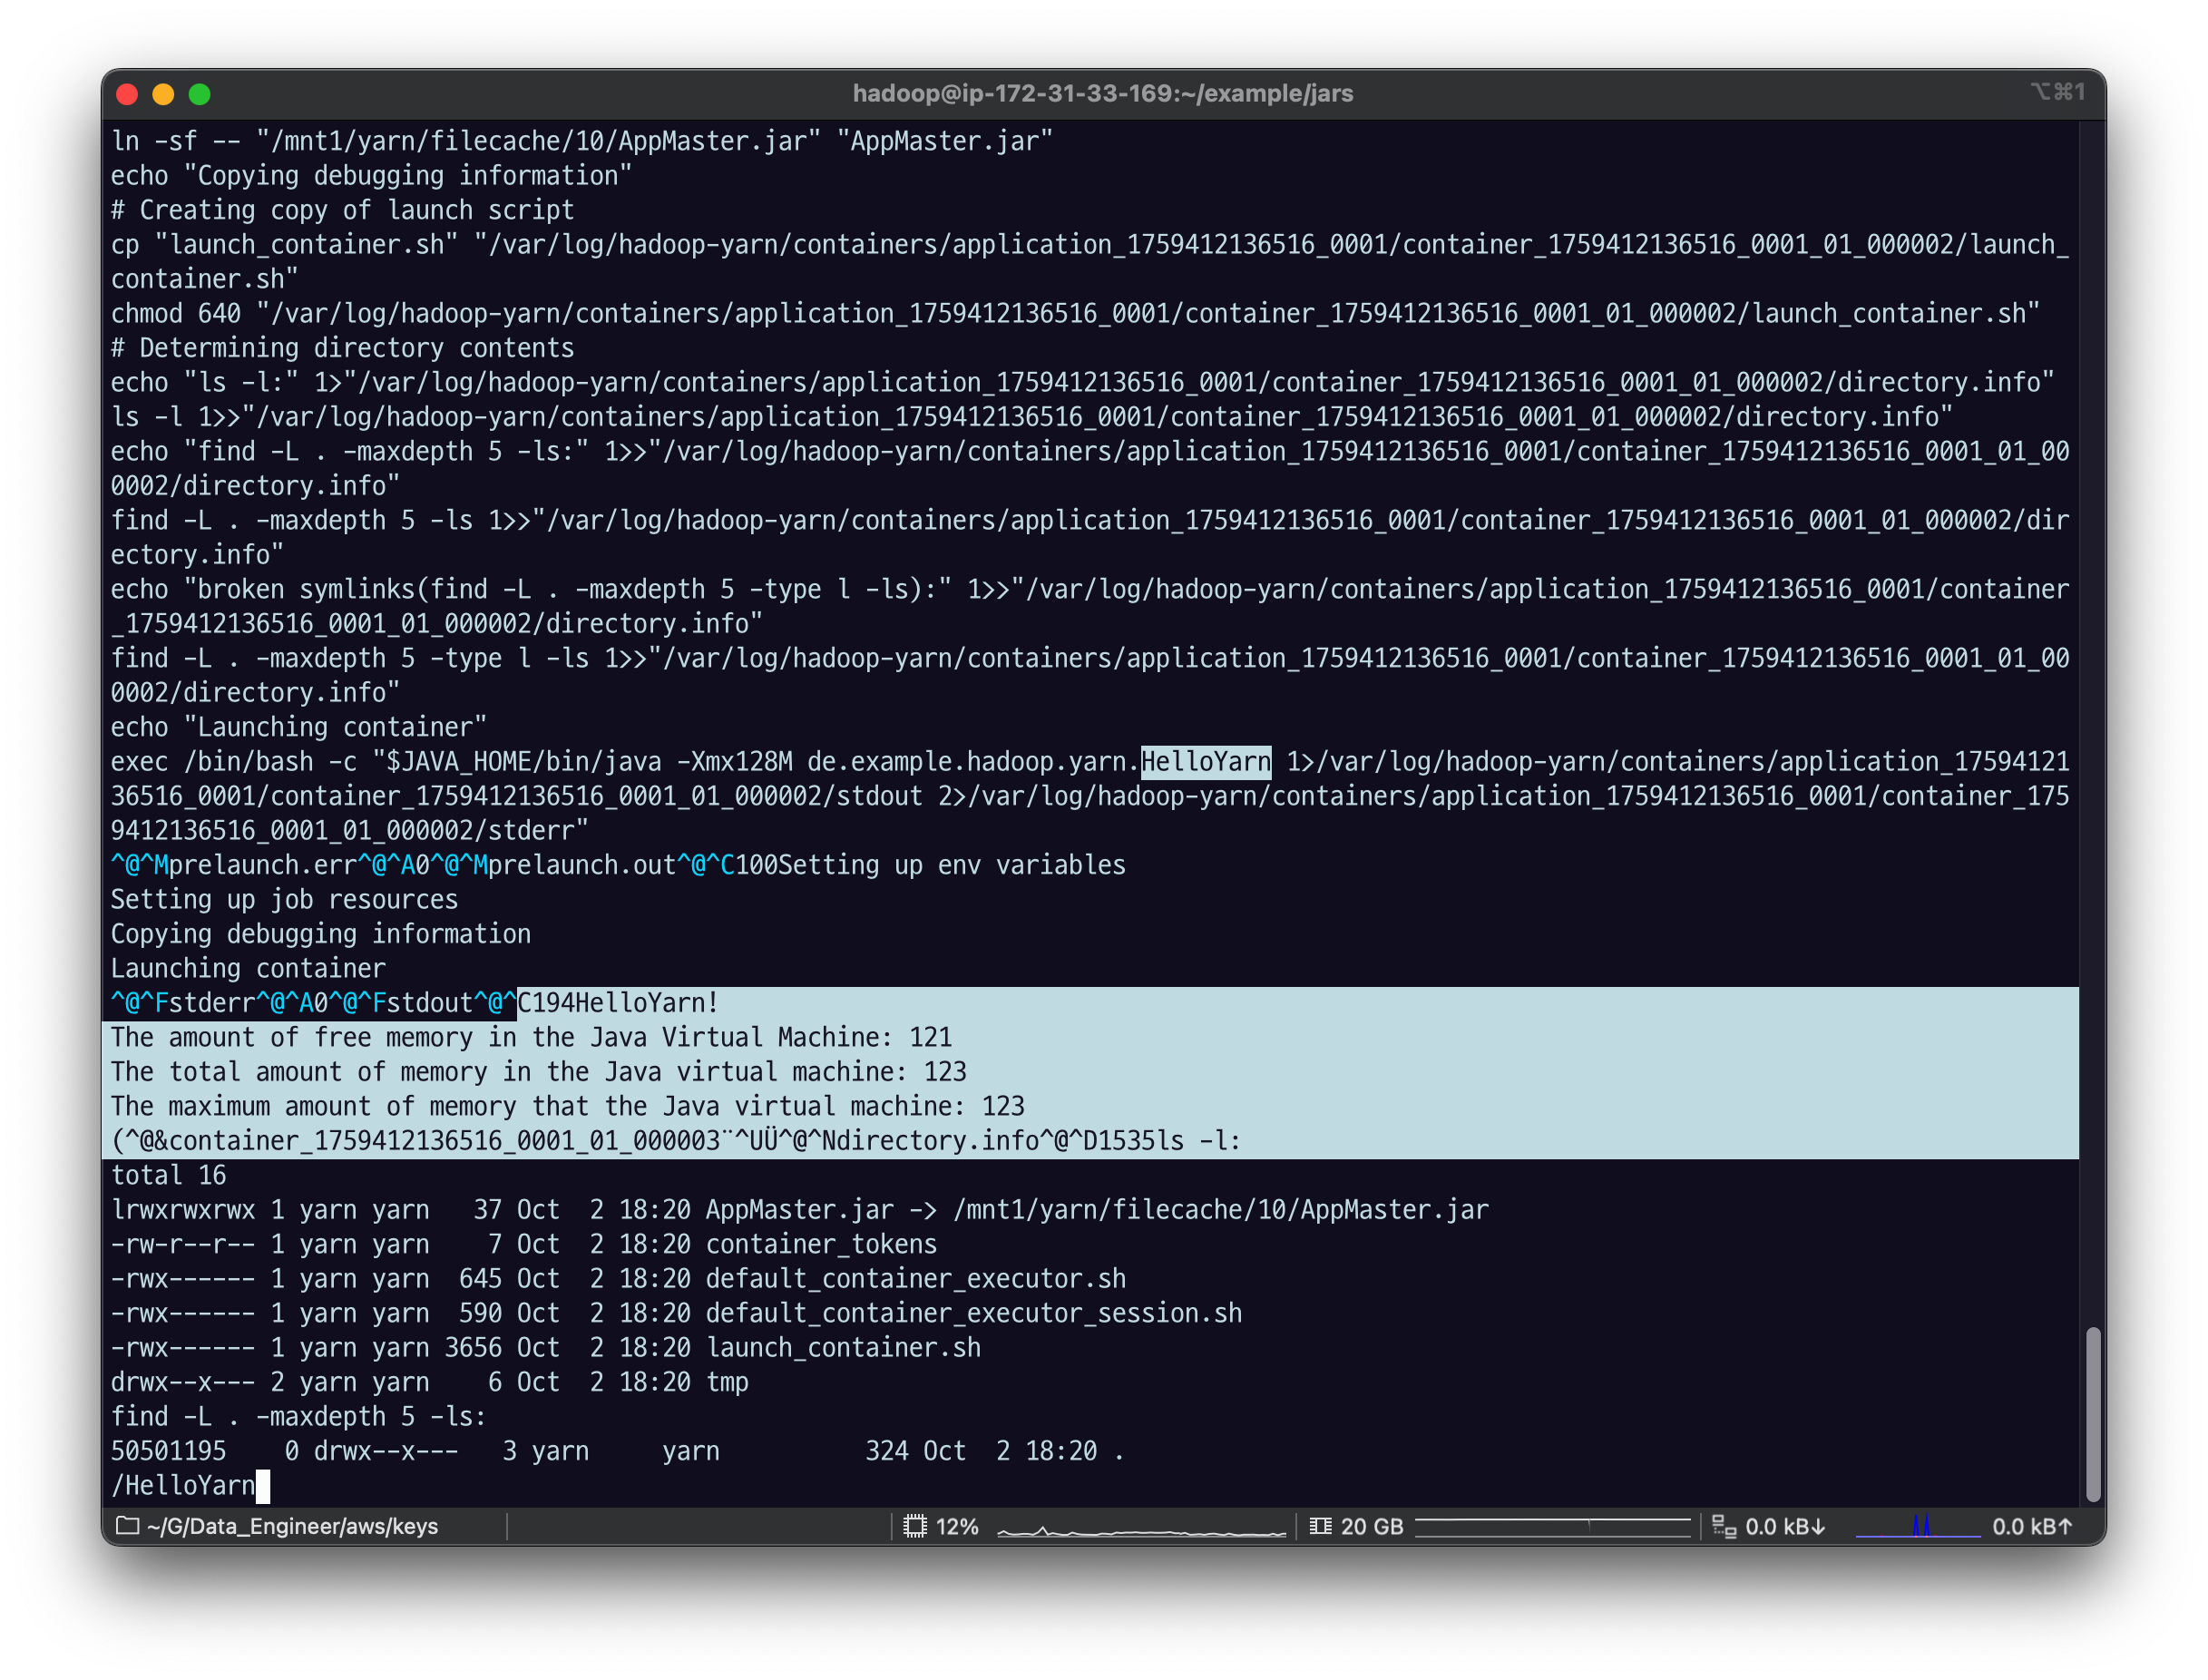Click the launch_container.sh entry in the listing

(843, 1347)
